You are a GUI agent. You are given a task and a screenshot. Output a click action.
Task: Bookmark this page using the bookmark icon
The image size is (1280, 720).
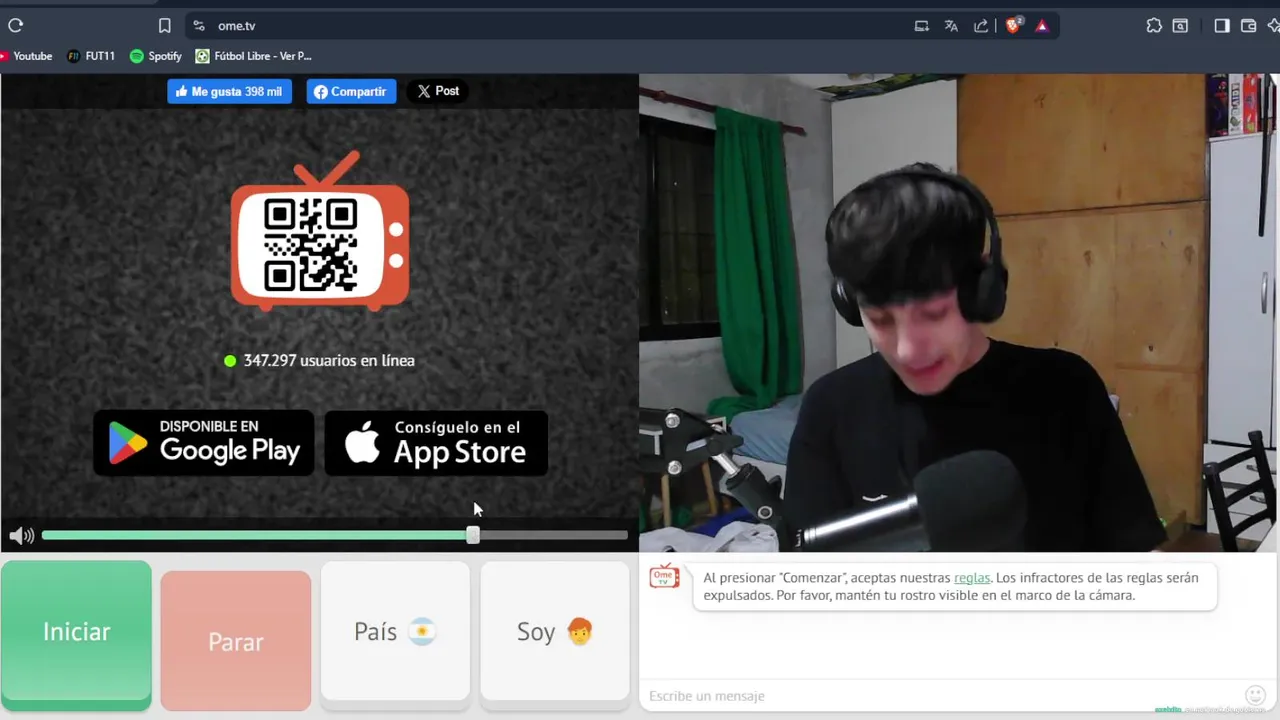pyautogui.click(x=165, y=26)
